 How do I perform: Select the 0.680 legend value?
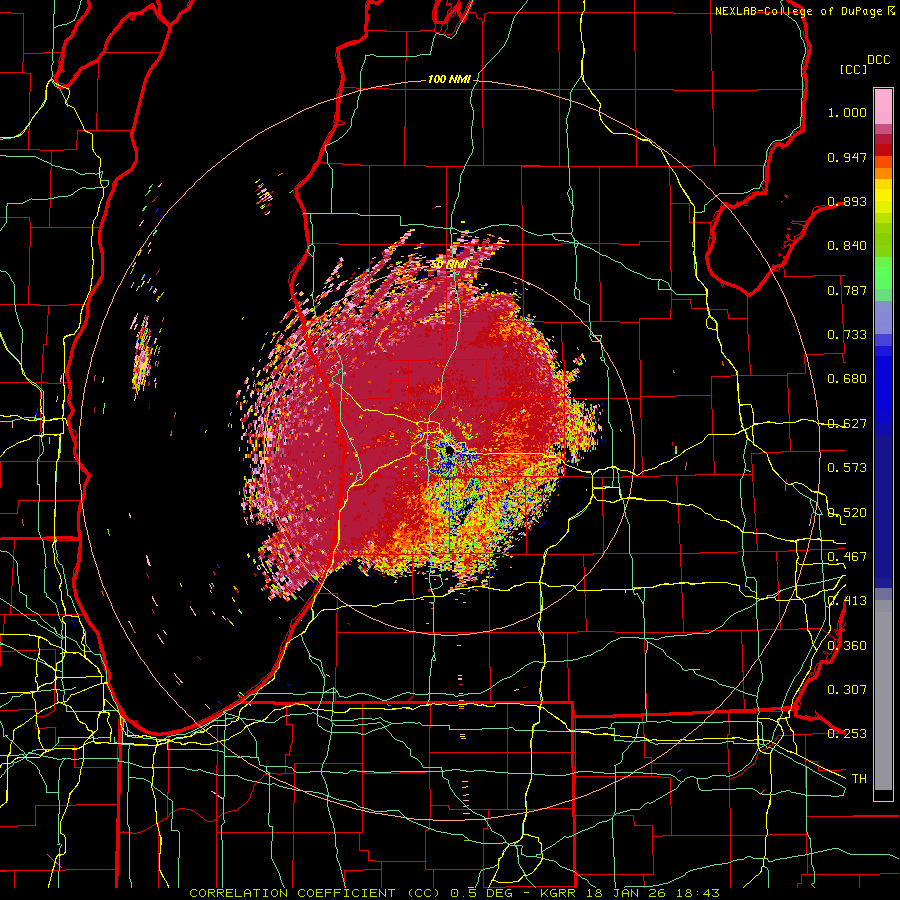click(847, 379)
